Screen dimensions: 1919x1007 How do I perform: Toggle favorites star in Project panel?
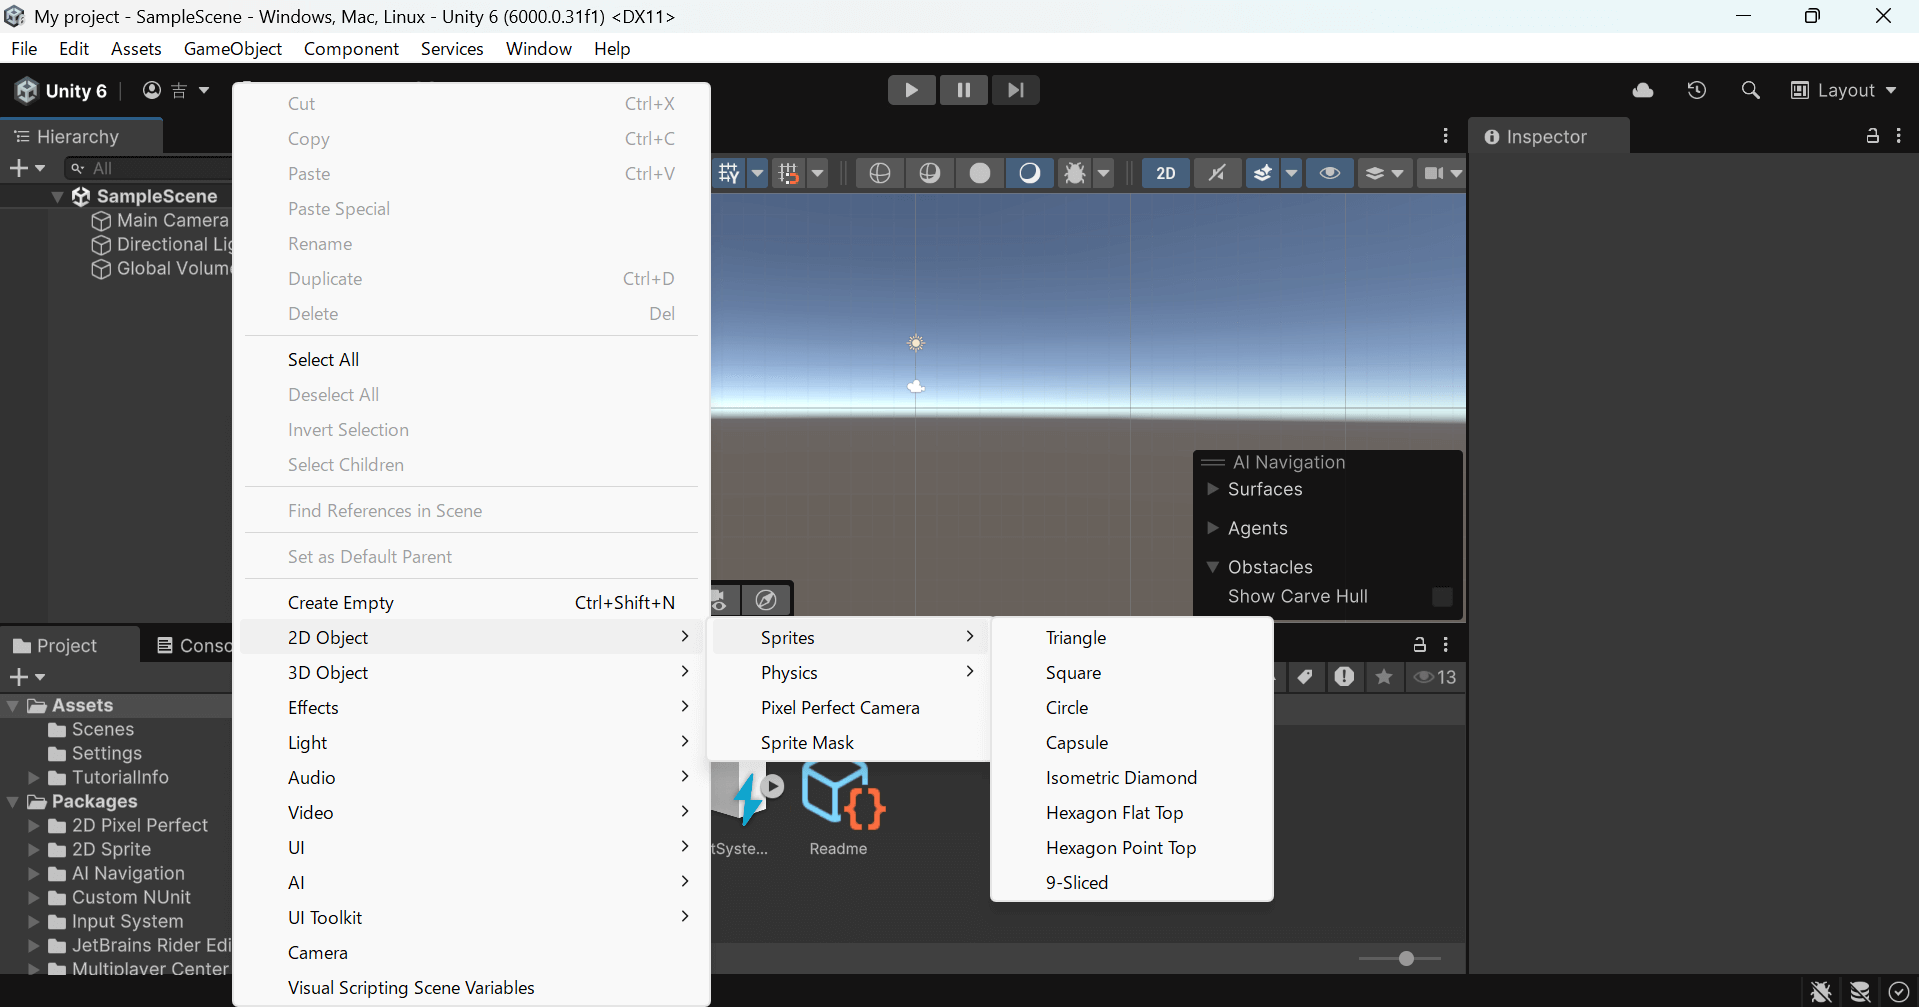click(x=1384, y=677)
